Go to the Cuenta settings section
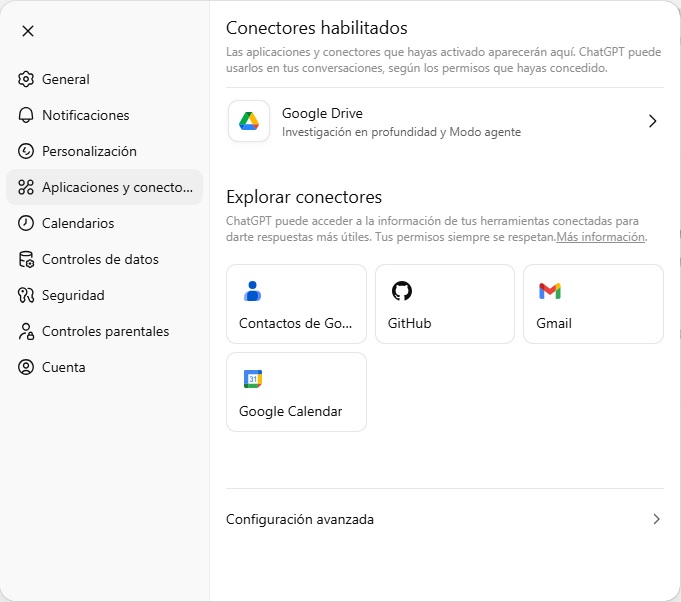This screenshot has height=602, width=681. [63, 367]
